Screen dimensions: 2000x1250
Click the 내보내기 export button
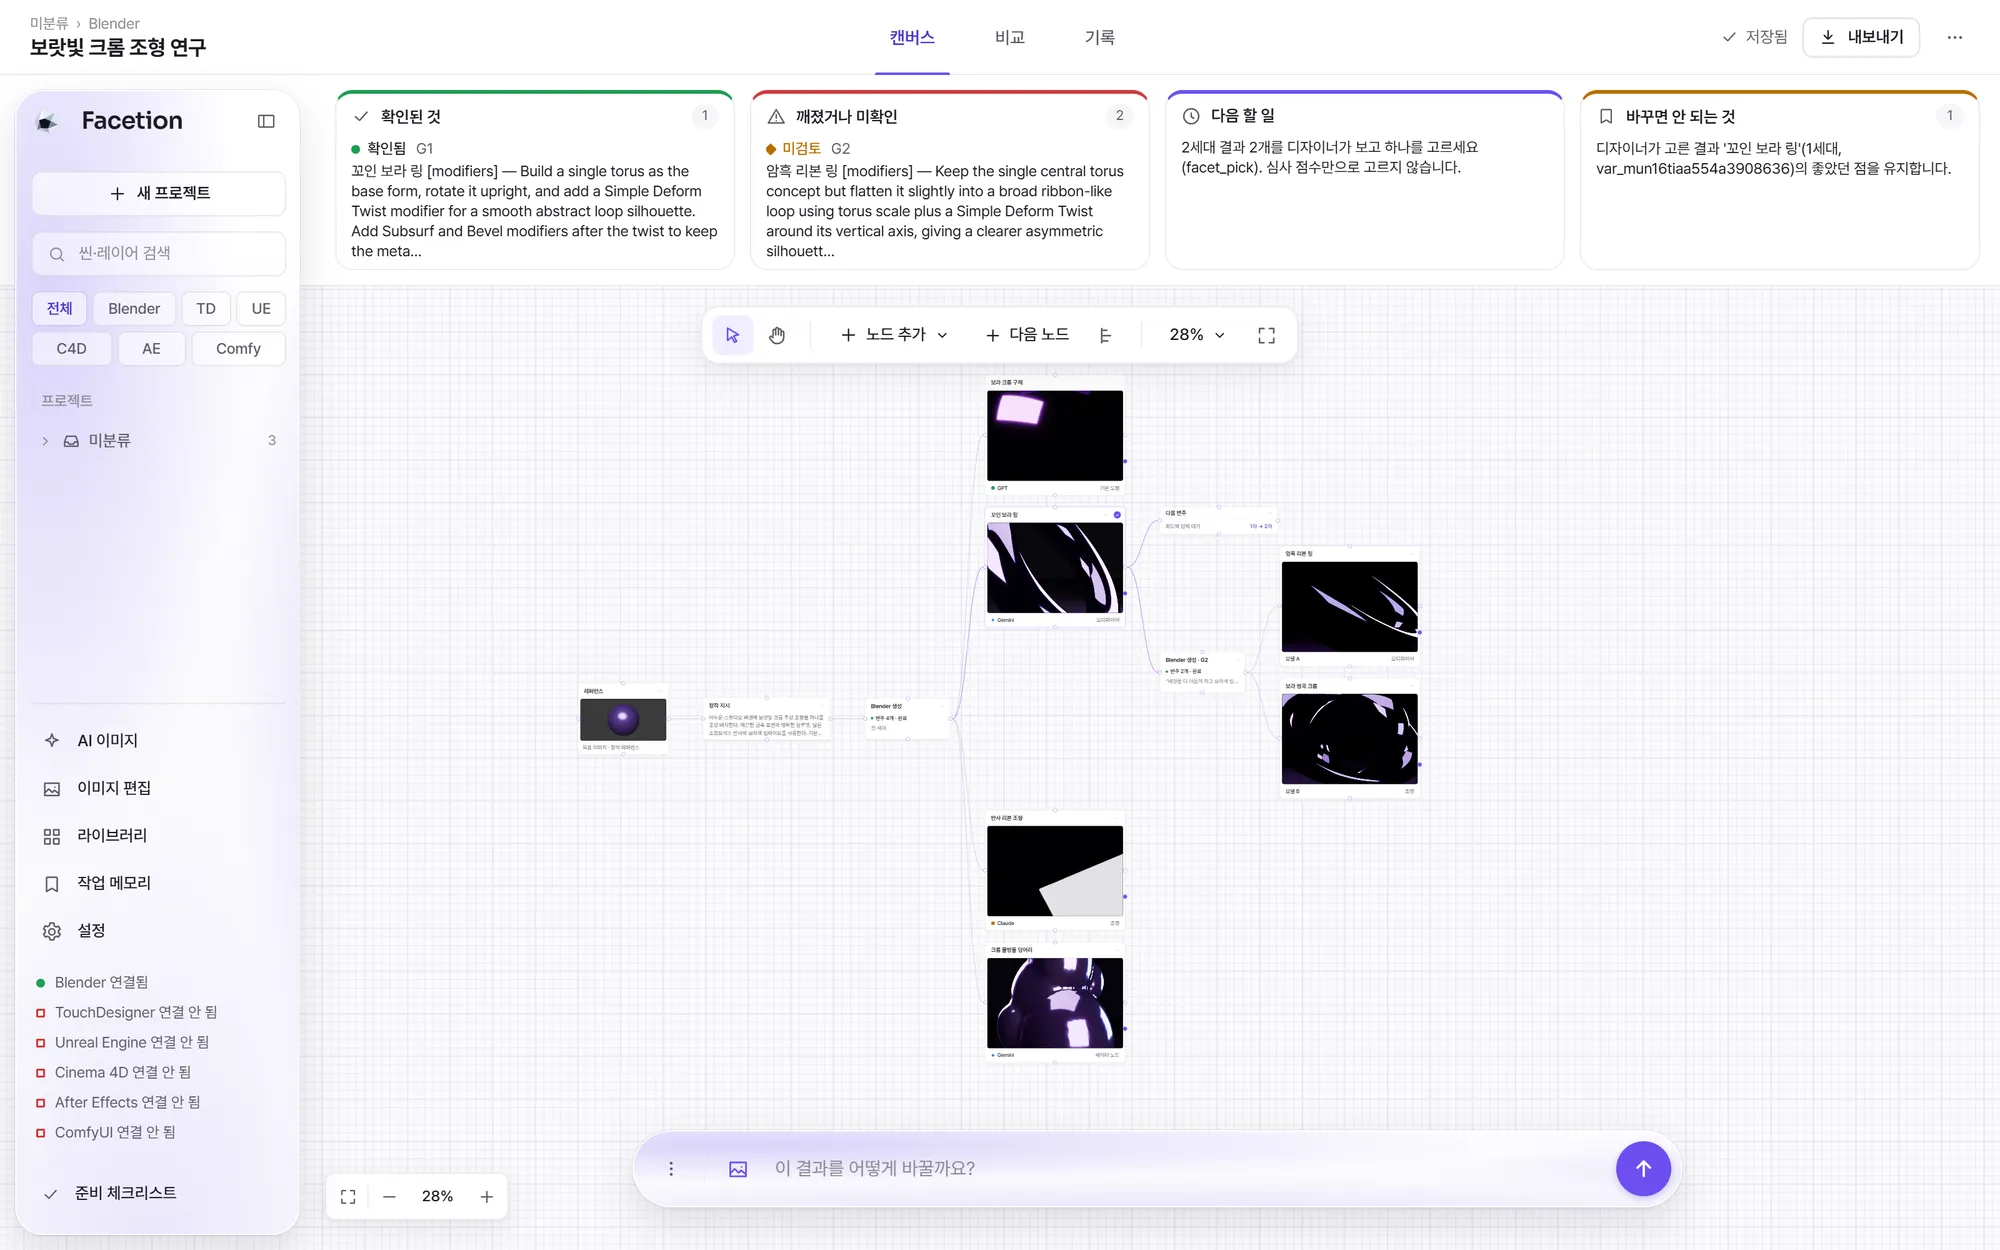(x=1861, y=37)
